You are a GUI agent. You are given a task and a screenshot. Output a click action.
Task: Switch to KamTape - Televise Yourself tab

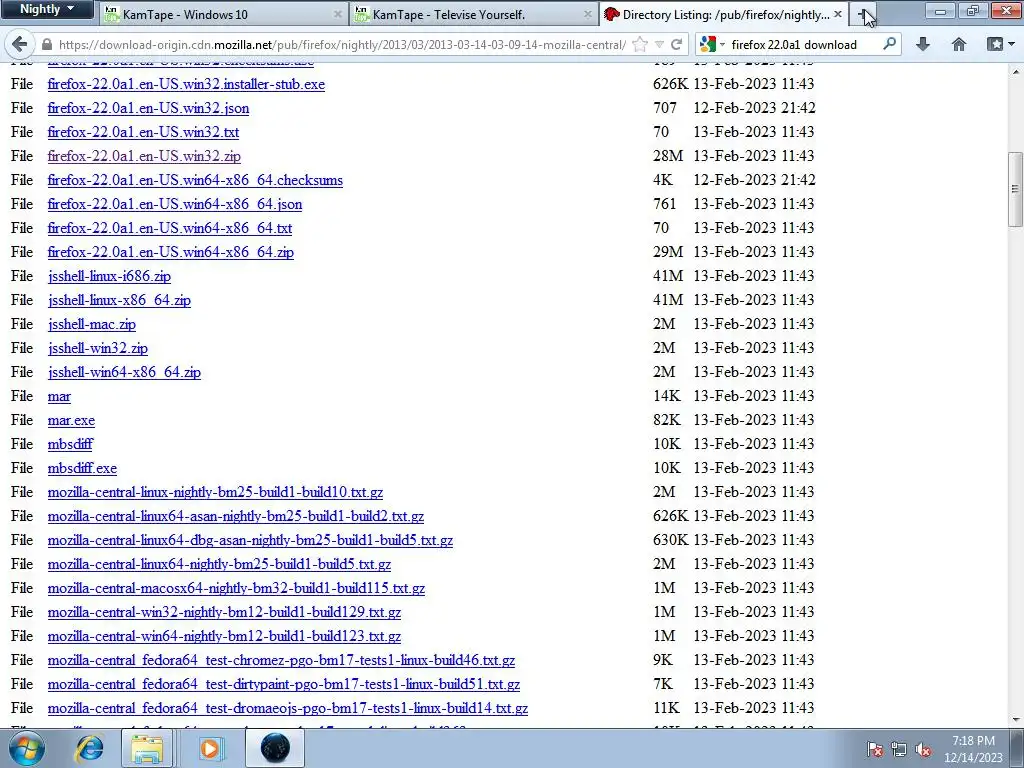click(473, 14)
